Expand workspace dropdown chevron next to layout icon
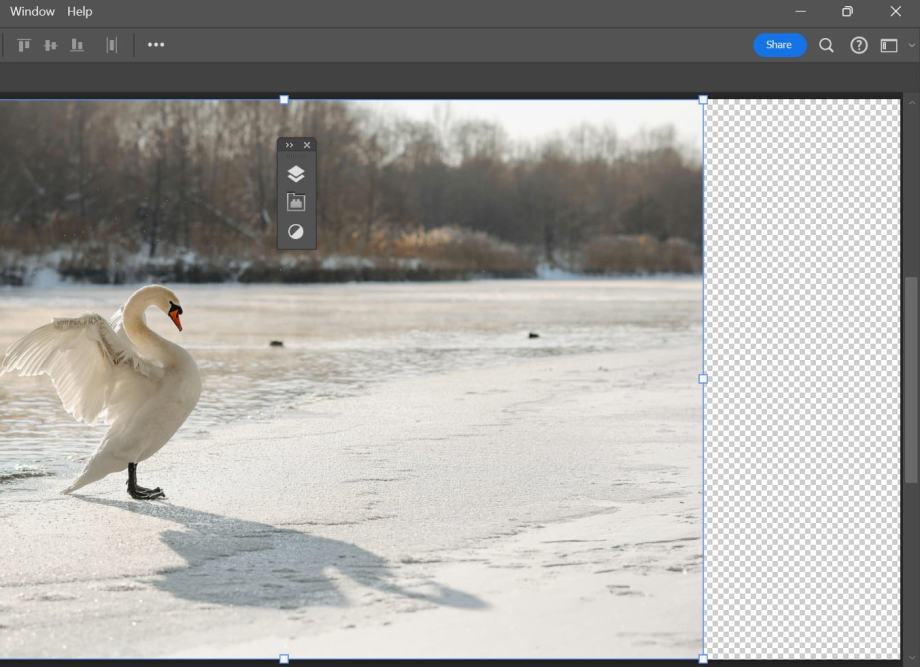This screenshot has height=667, width=920. coord(911,45)
